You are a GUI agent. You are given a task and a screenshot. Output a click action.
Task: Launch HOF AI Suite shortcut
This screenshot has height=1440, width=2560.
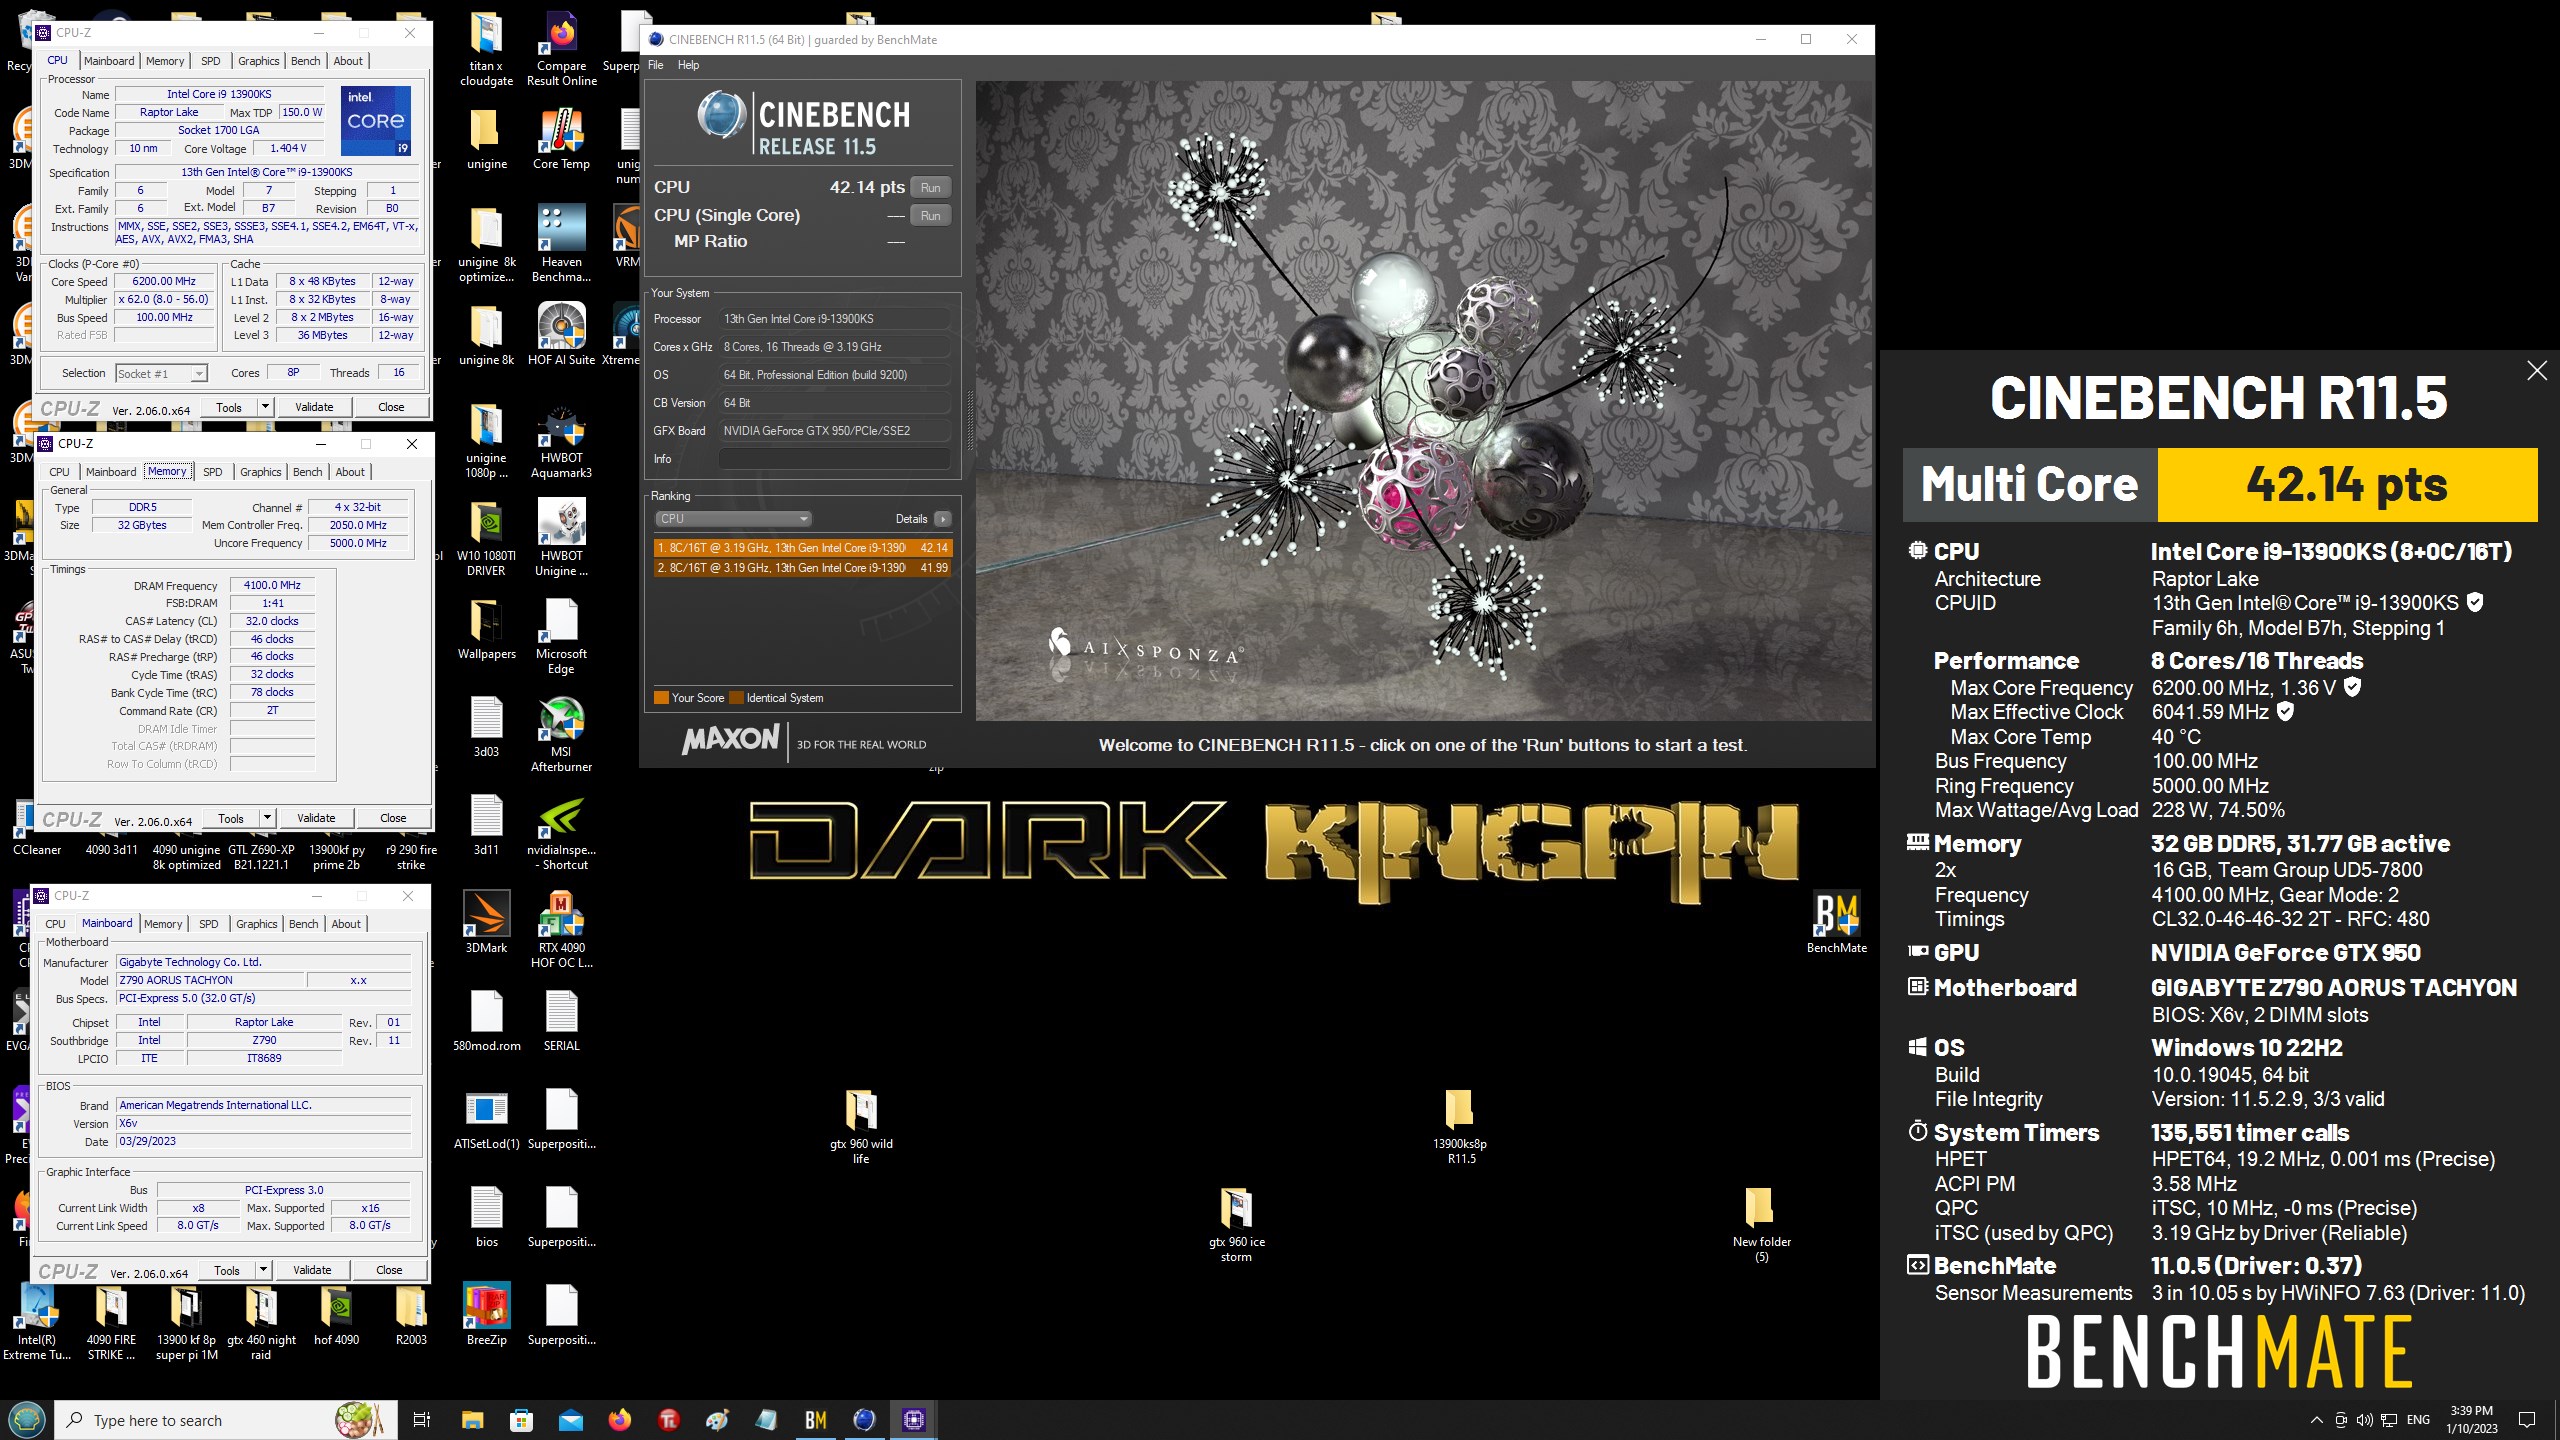pos(561,335)
